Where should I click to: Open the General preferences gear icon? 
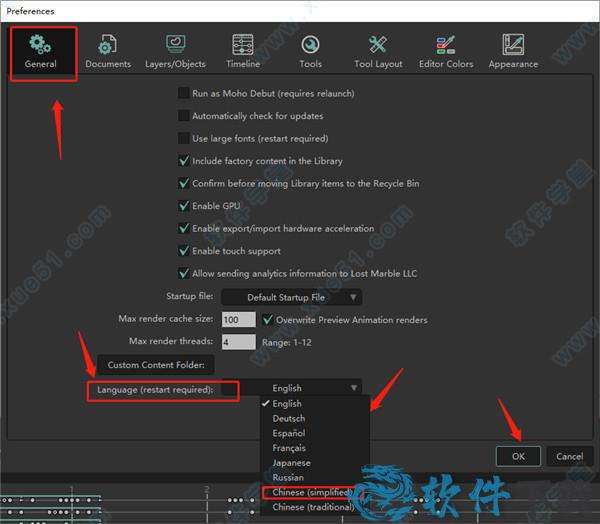41,45
